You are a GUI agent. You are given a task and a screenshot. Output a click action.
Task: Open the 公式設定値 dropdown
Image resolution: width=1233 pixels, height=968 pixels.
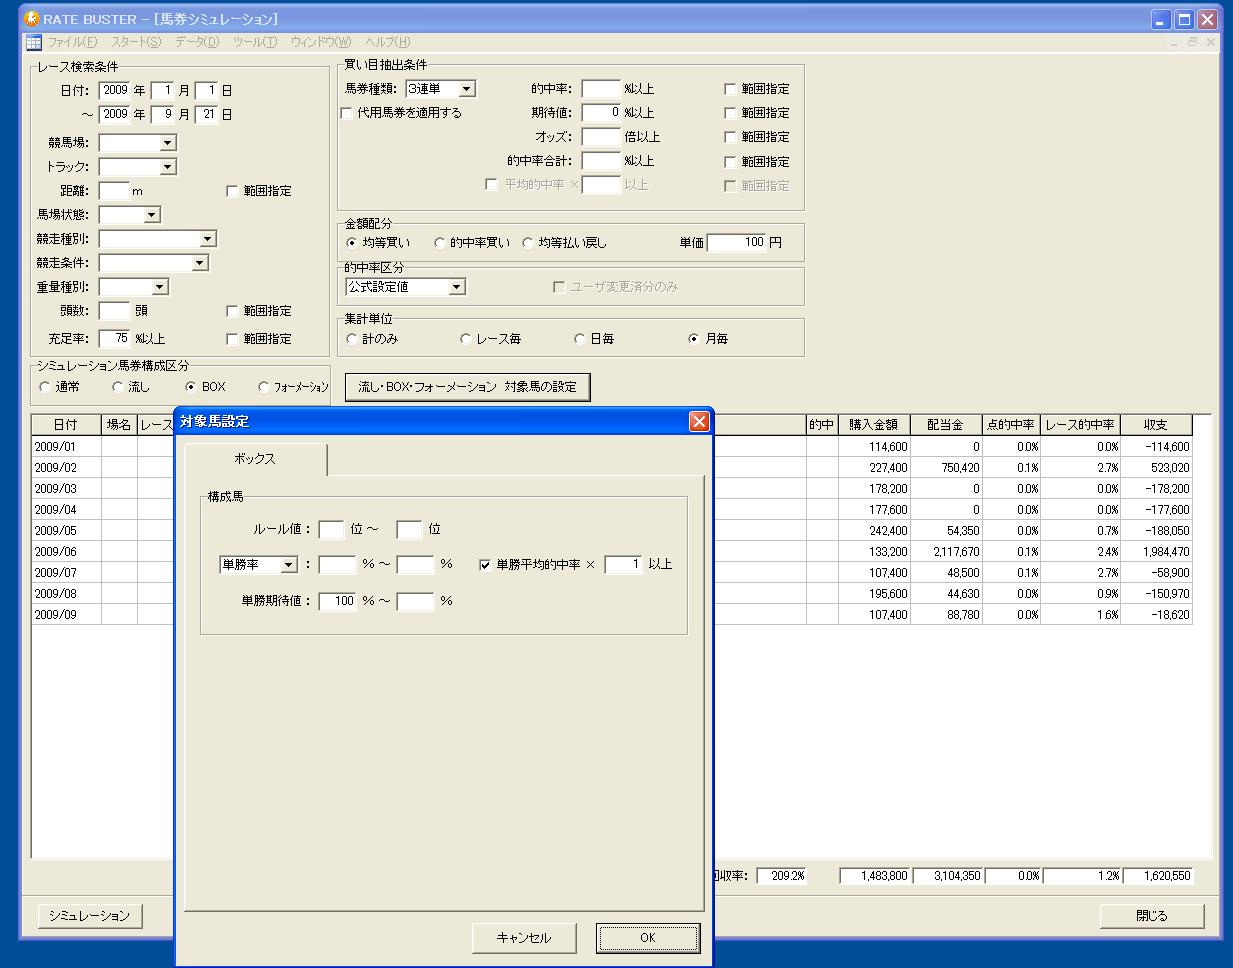[456, 287]
